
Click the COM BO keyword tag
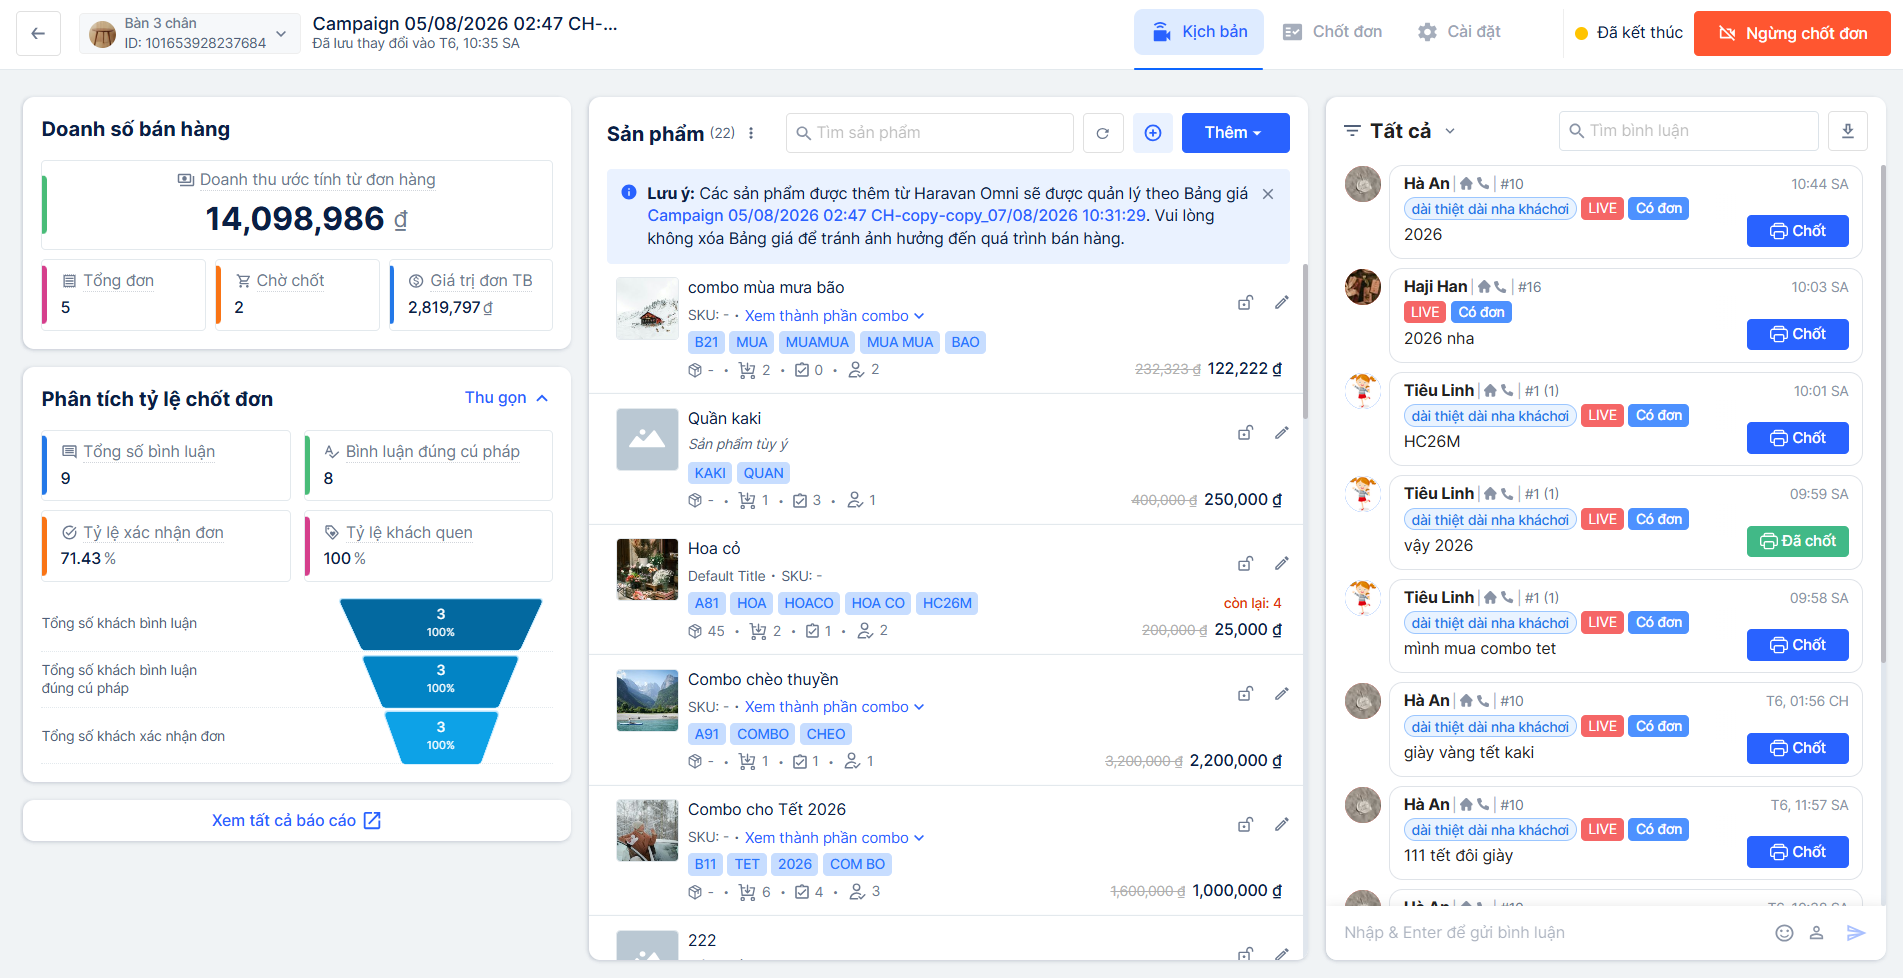pos(857,865)
